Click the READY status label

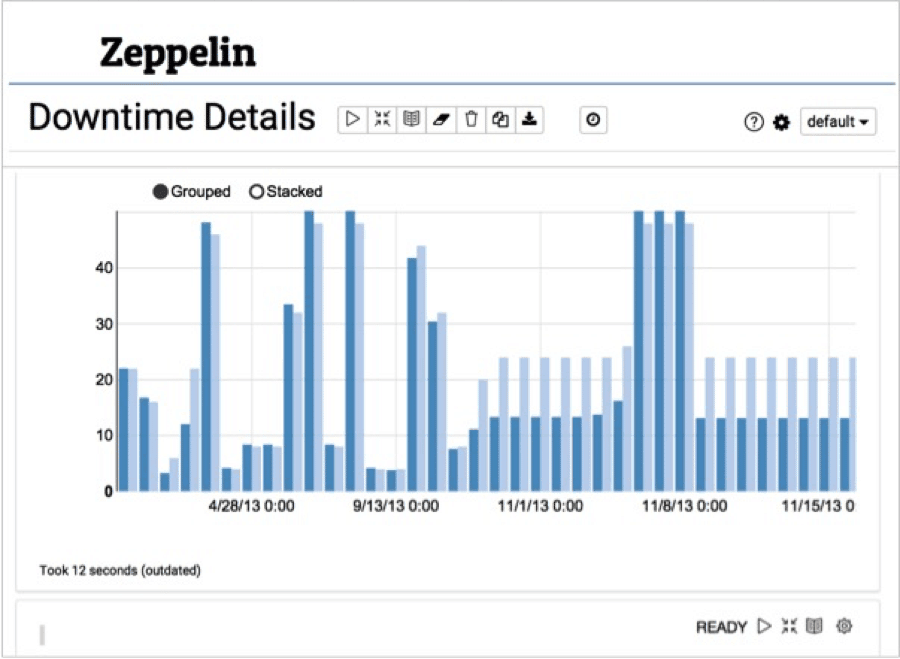(x=721, y=627)
